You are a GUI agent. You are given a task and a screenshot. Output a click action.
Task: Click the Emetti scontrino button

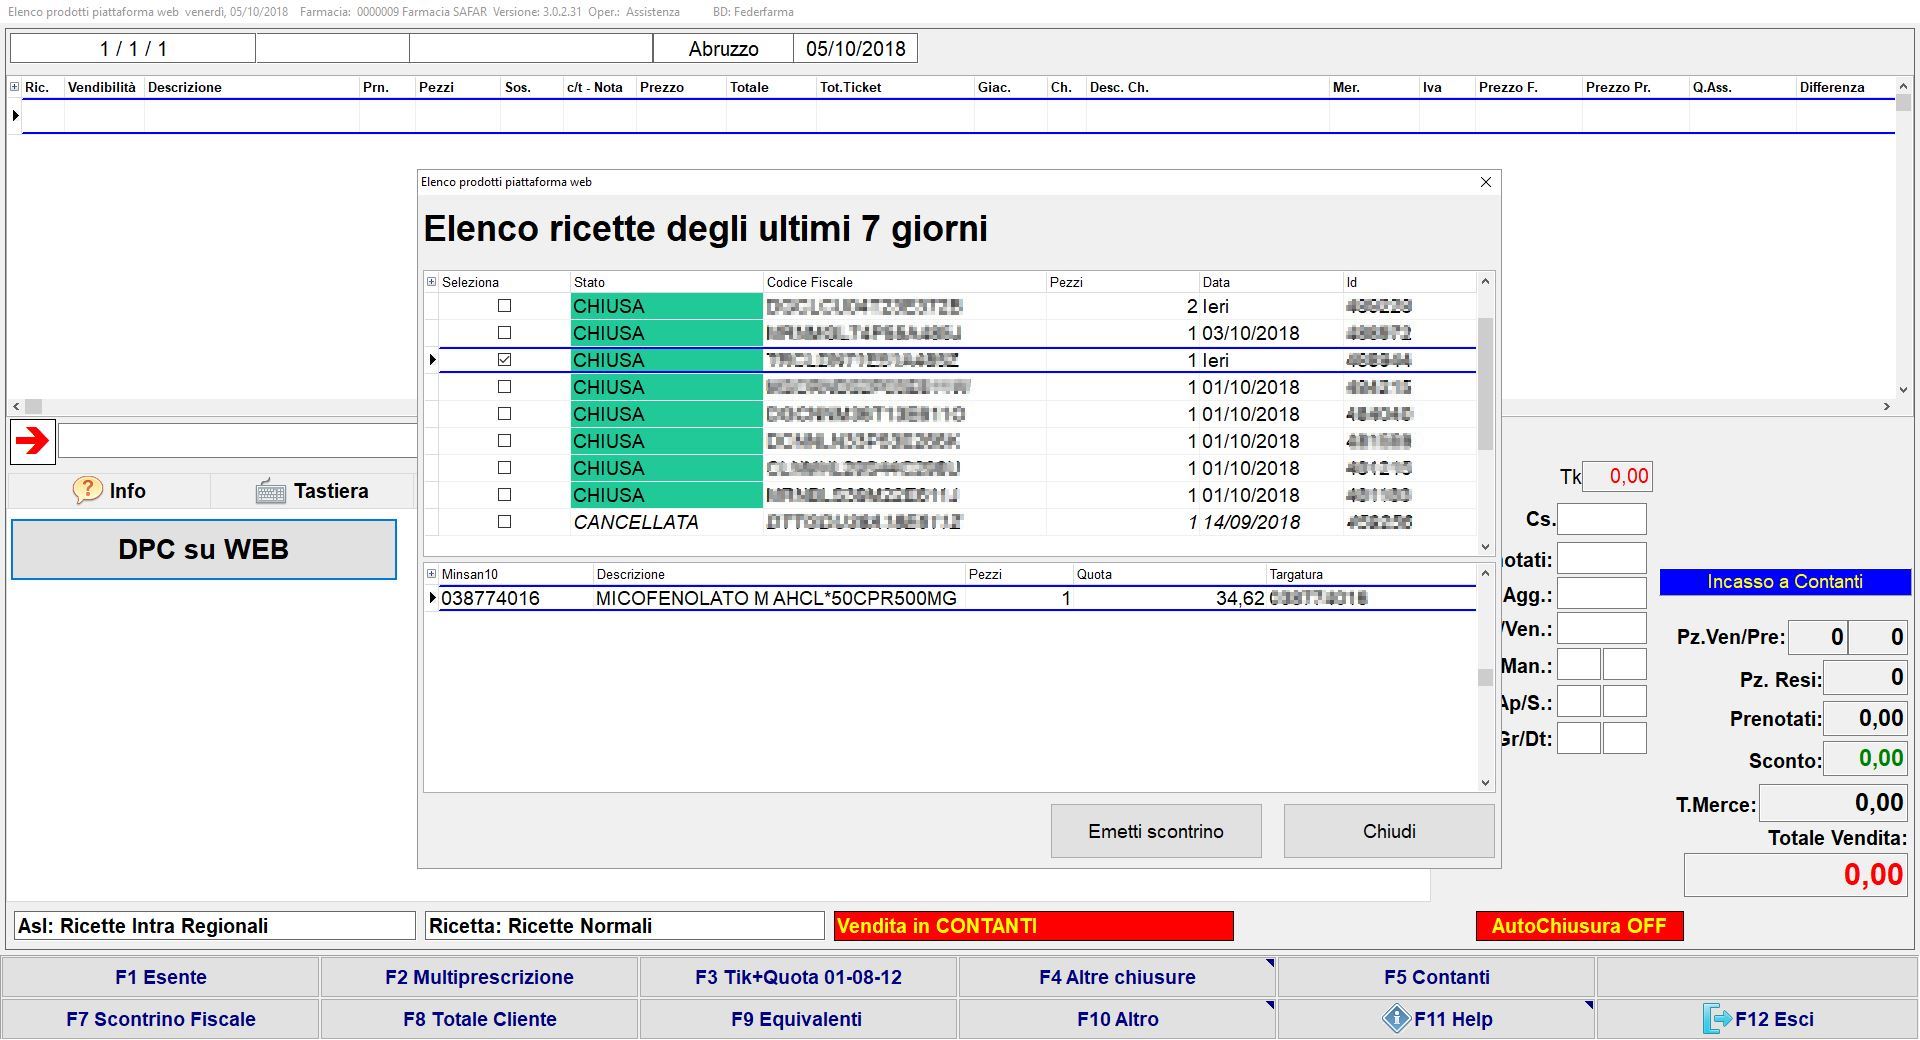[x=1155, y=831]
